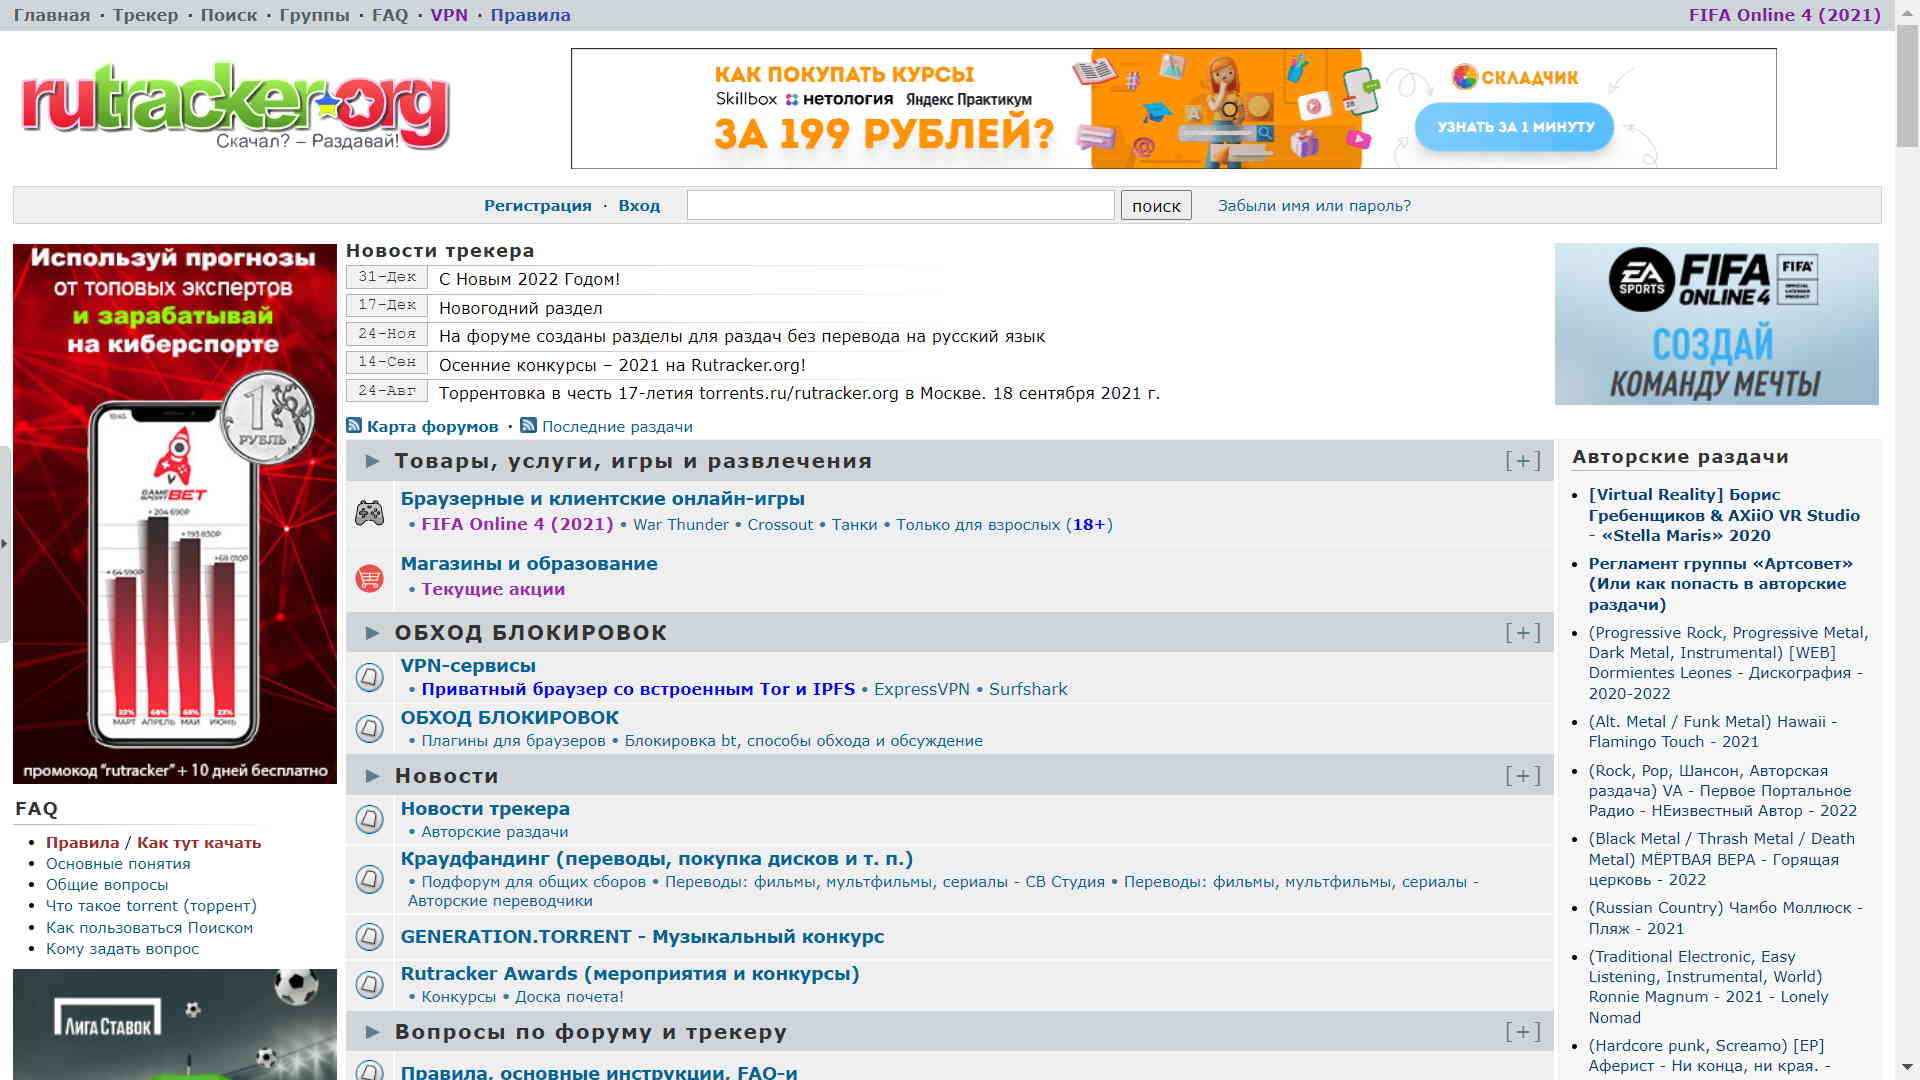Viewport: 1920px width, 1080px height.
Task: Open FAQ link Как пользоваться Поиском
Action: pyautogui.click(x=149, y=928)
